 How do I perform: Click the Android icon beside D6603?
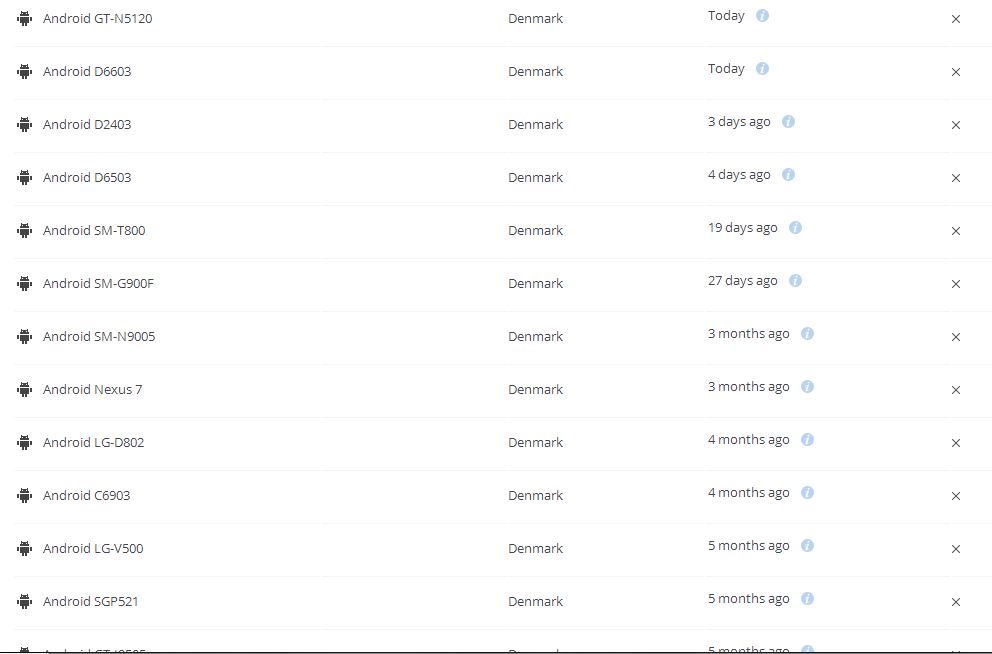(25, 71)
